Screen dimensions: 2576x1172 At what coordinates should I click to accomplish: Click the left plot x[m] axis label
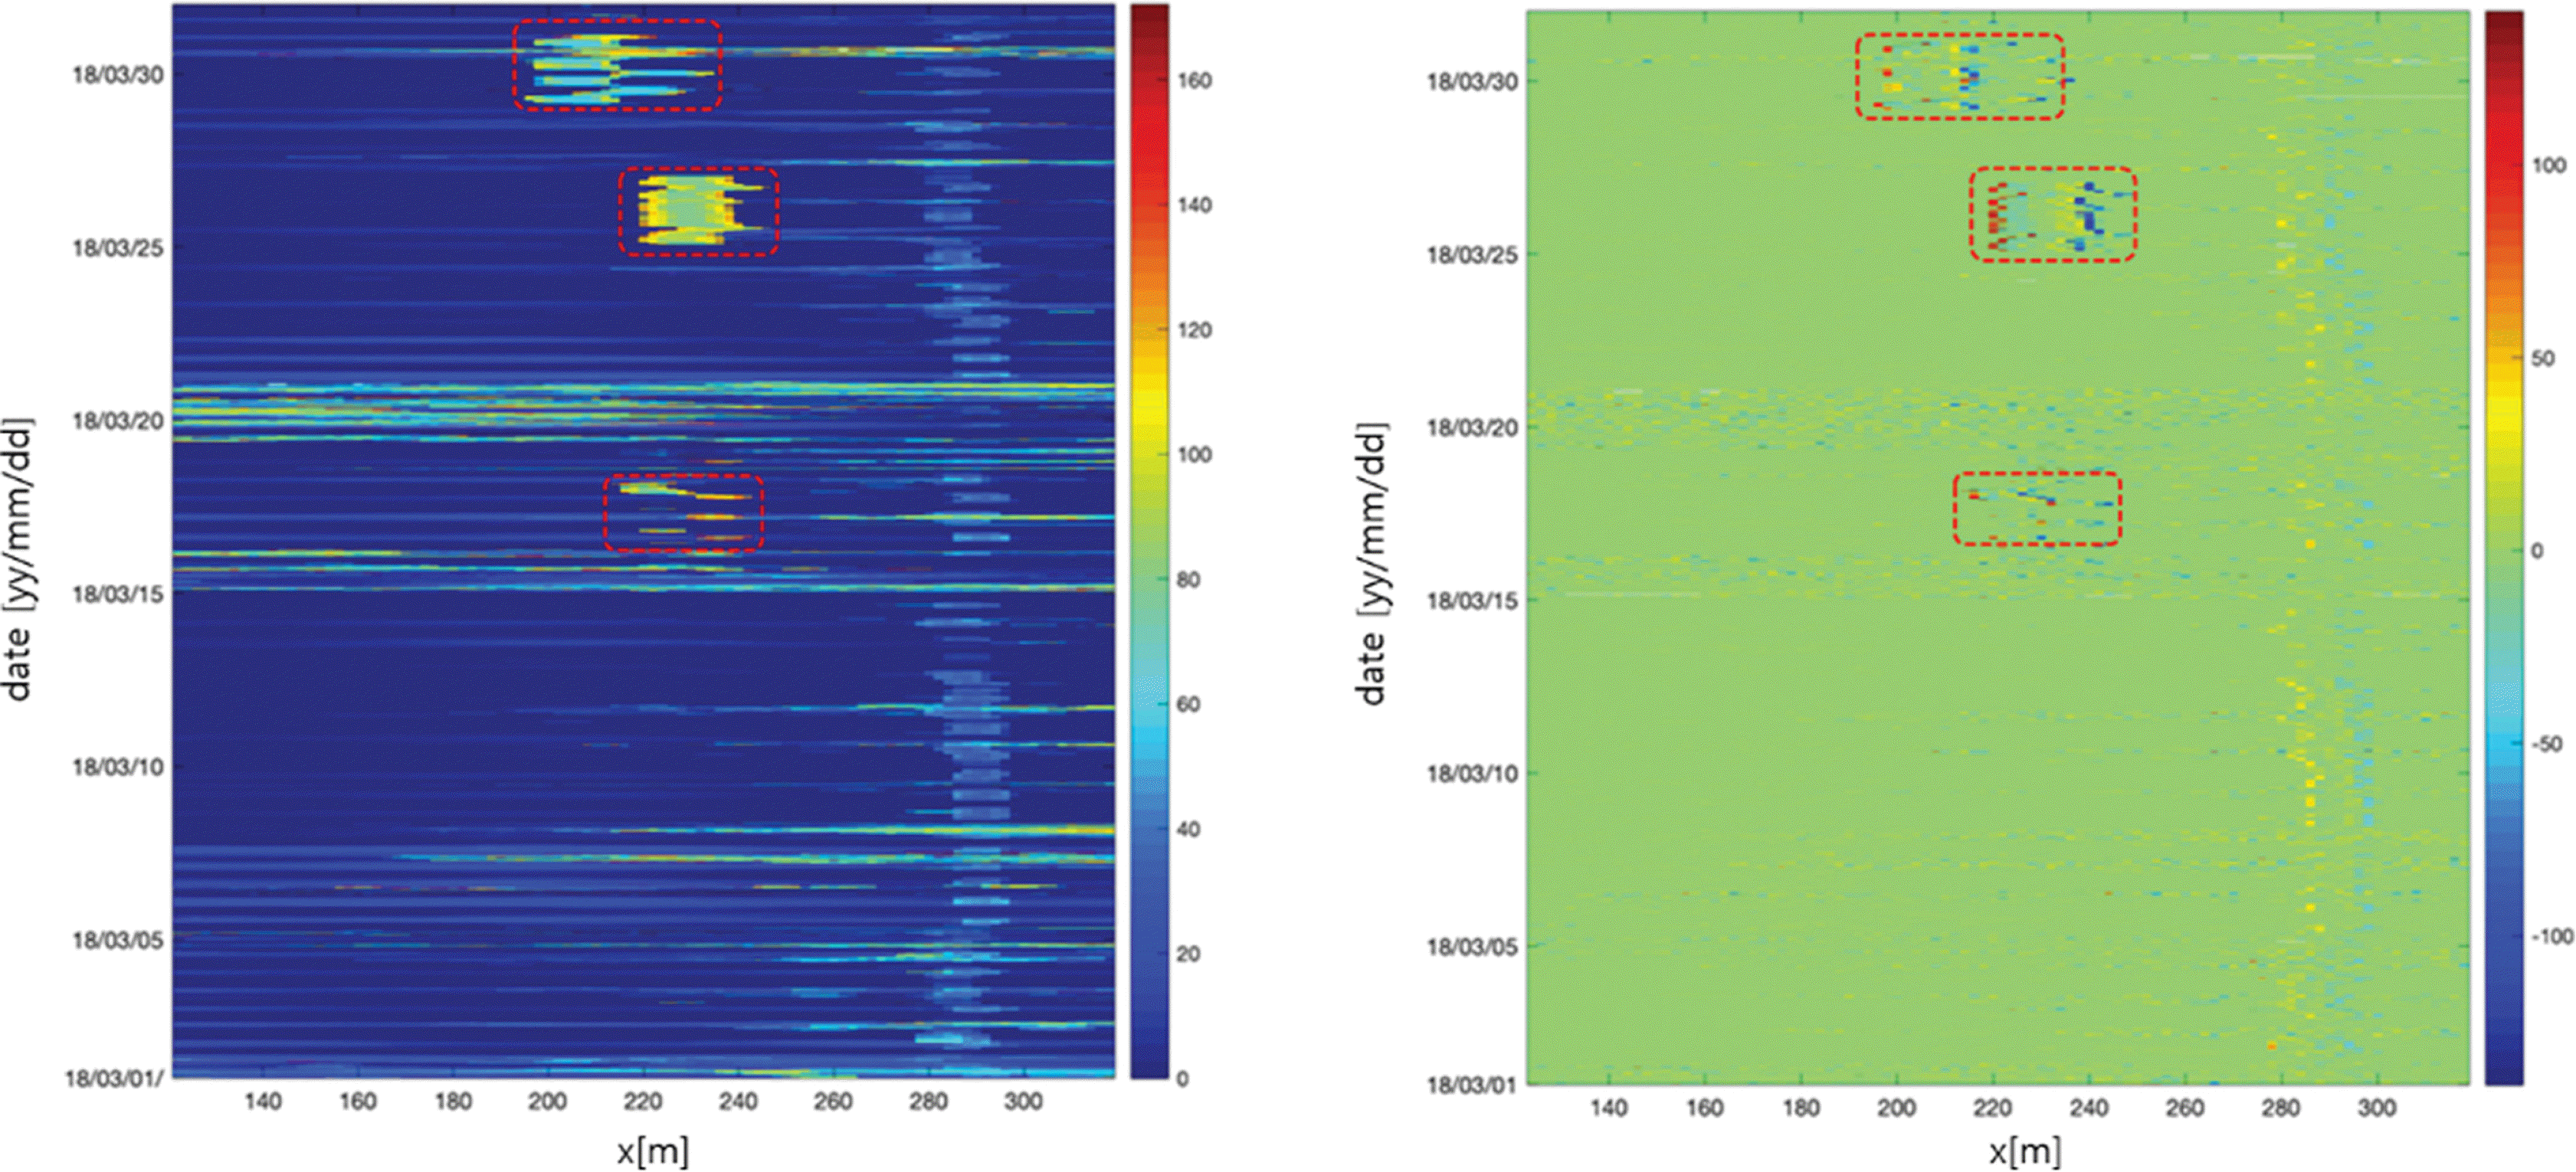coord(652,1151)
